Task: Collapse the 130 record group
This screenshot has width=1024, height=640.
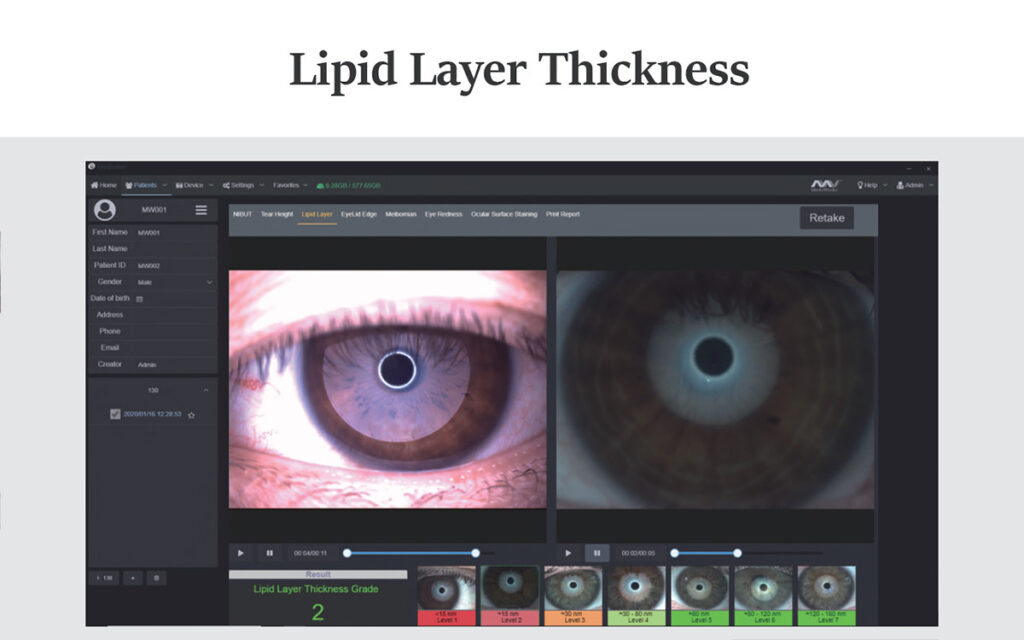Action: (x=205, y=390)
